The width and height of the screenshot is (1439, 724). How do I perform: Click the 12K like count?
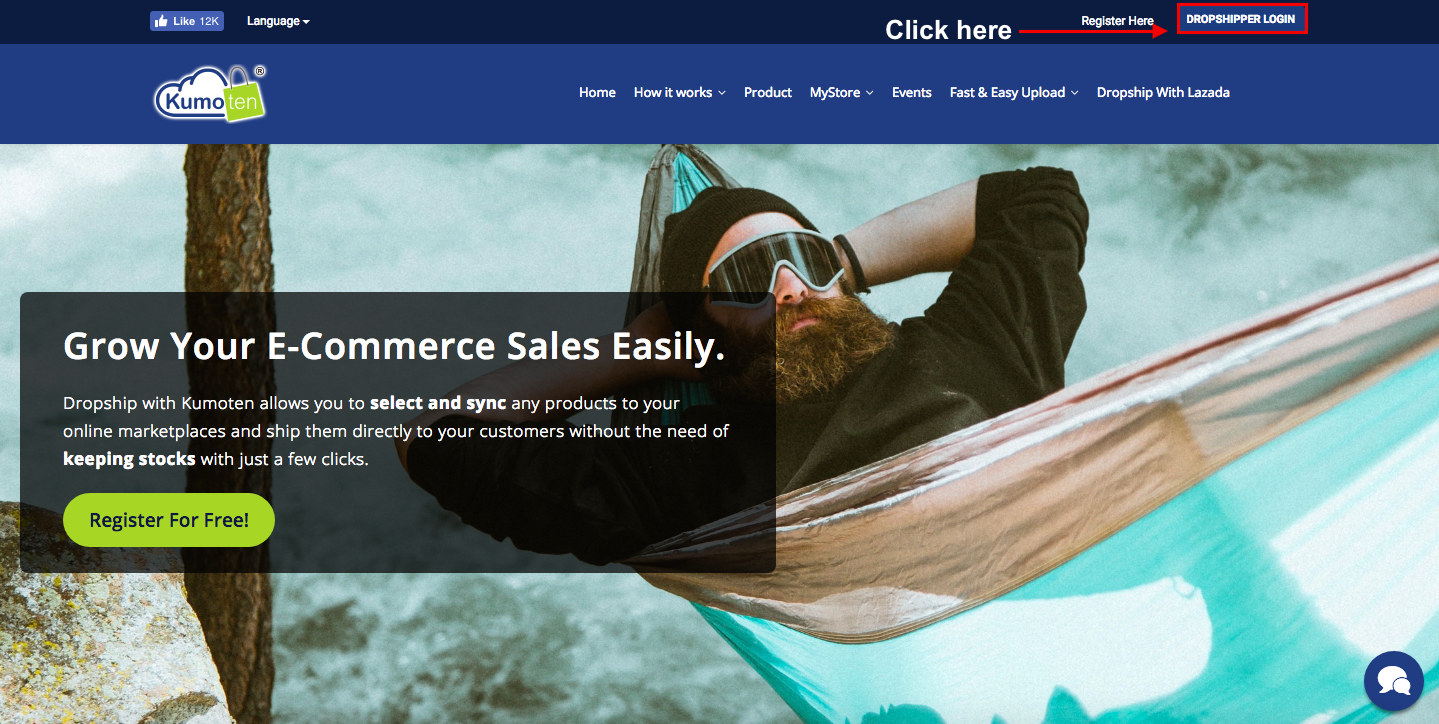click(209, 21)
